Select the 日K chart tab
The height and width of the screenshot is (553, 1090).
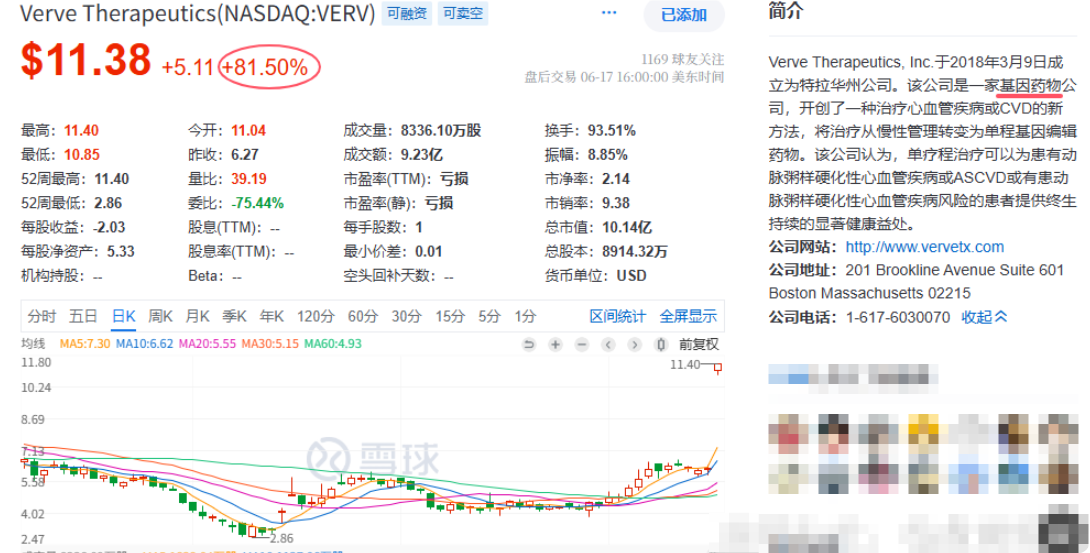(124, 317)
